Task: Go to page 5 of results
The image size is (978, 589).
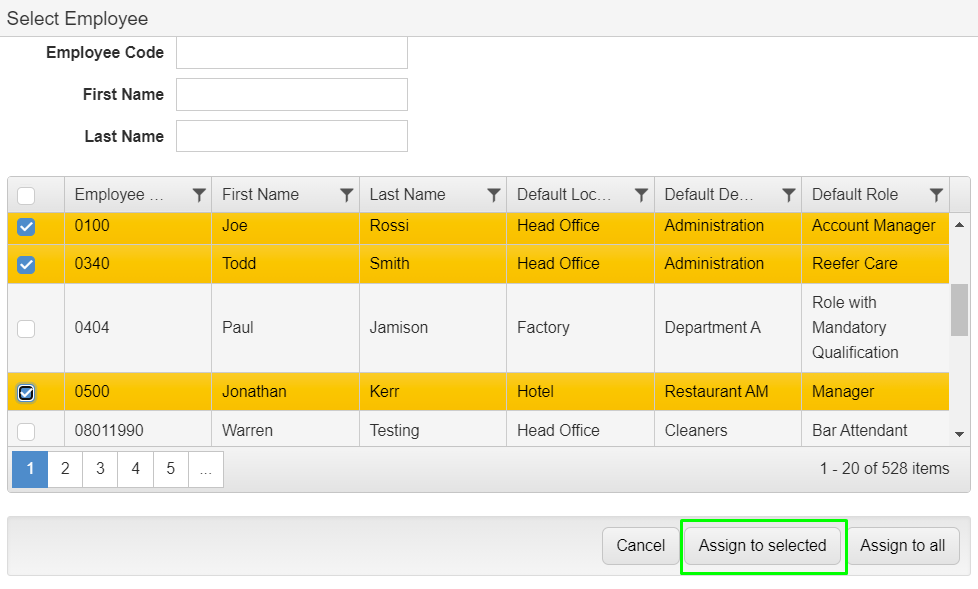Action: tap(170, 469)
